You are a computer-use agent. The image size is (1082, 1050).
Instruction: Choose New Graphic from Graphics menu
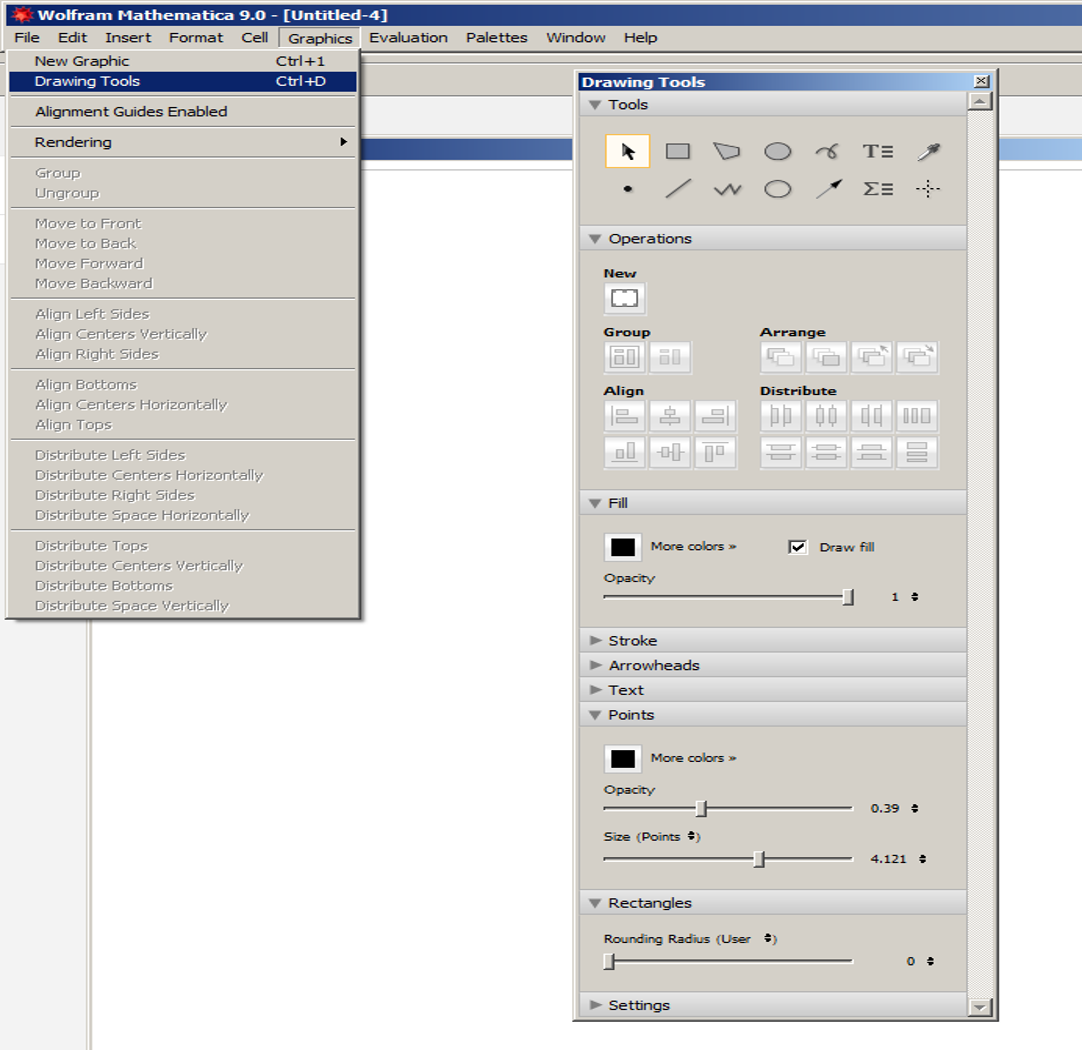pos(183,61)
